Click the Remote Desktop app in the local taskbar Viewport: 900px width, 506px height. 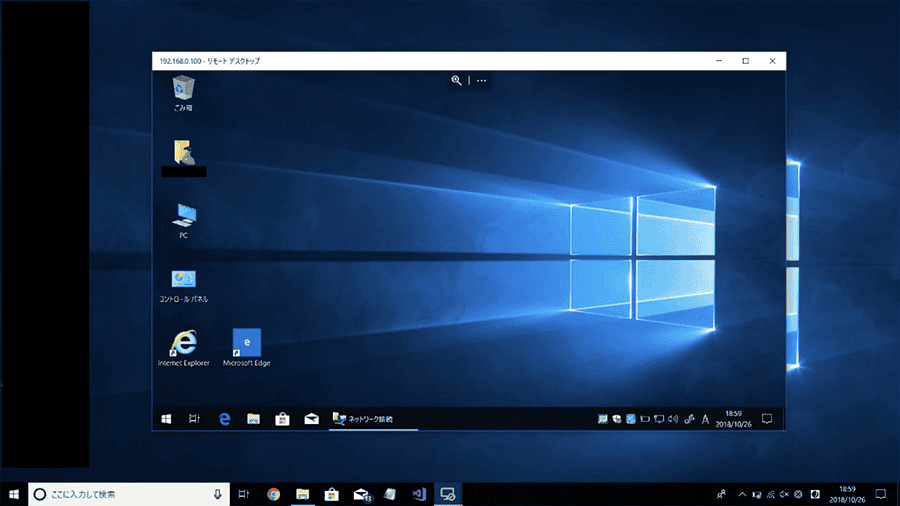pos(448,494)
